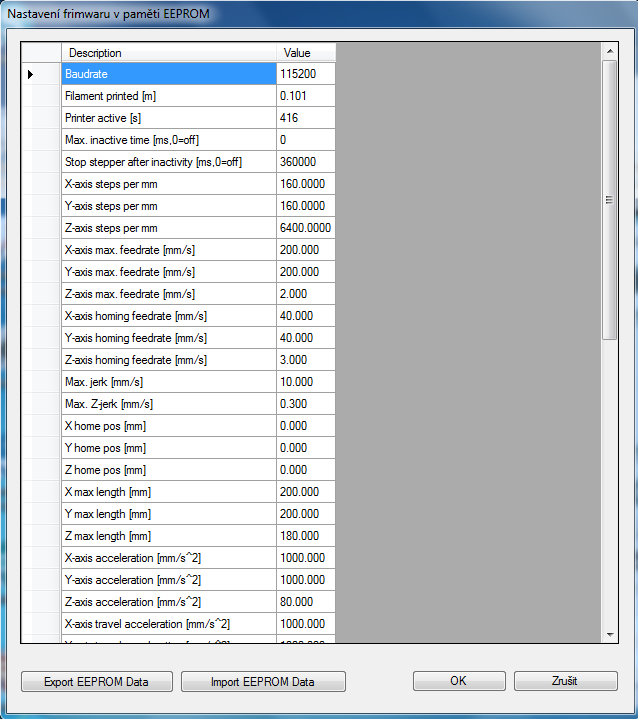This screenshot has width=638, height=719.
Task: Edit the Y-axis homing feedrate value
Action: pyautogui.click(x=305, y=338)
